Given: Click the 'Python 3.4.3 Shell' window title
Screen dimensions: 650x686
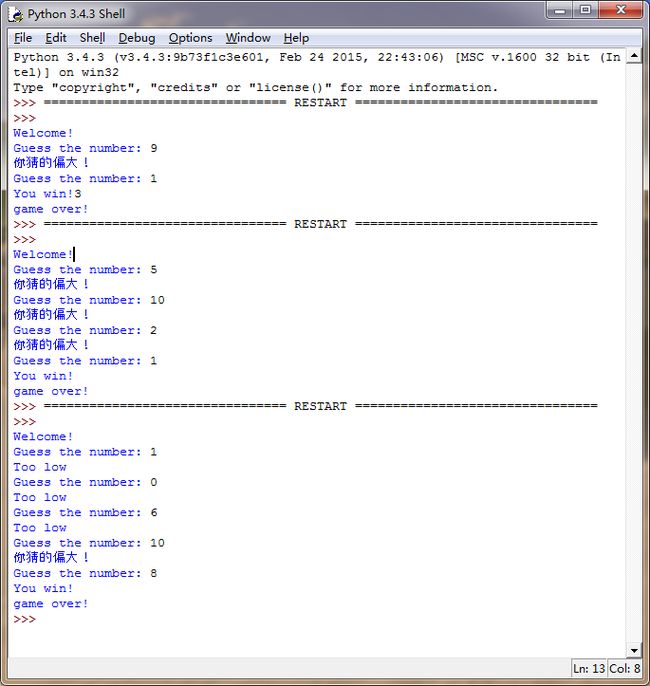Looking at the screenshot, I should [76, 14].
